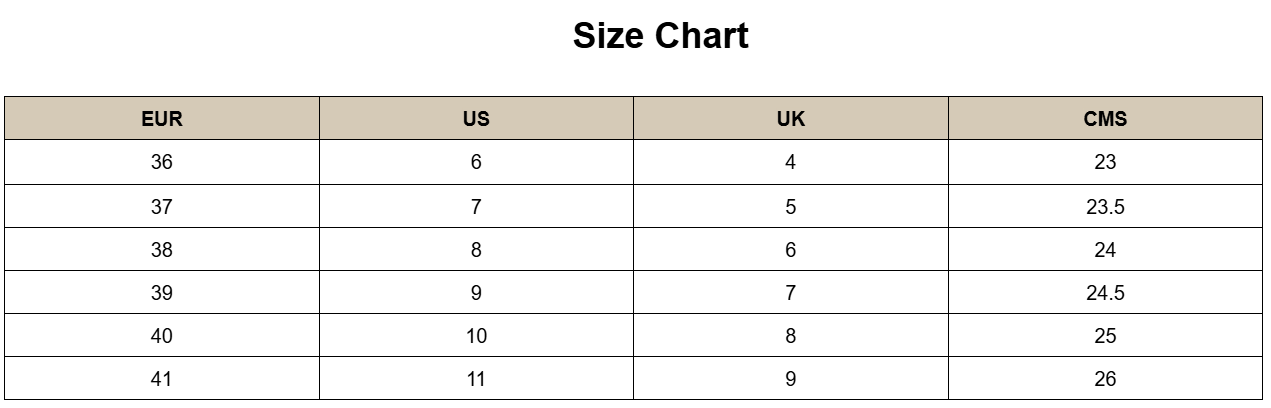1271x408 pixels.
Task: Click the 23.5 centimeters cell
Action: (x=1105, y=207)
